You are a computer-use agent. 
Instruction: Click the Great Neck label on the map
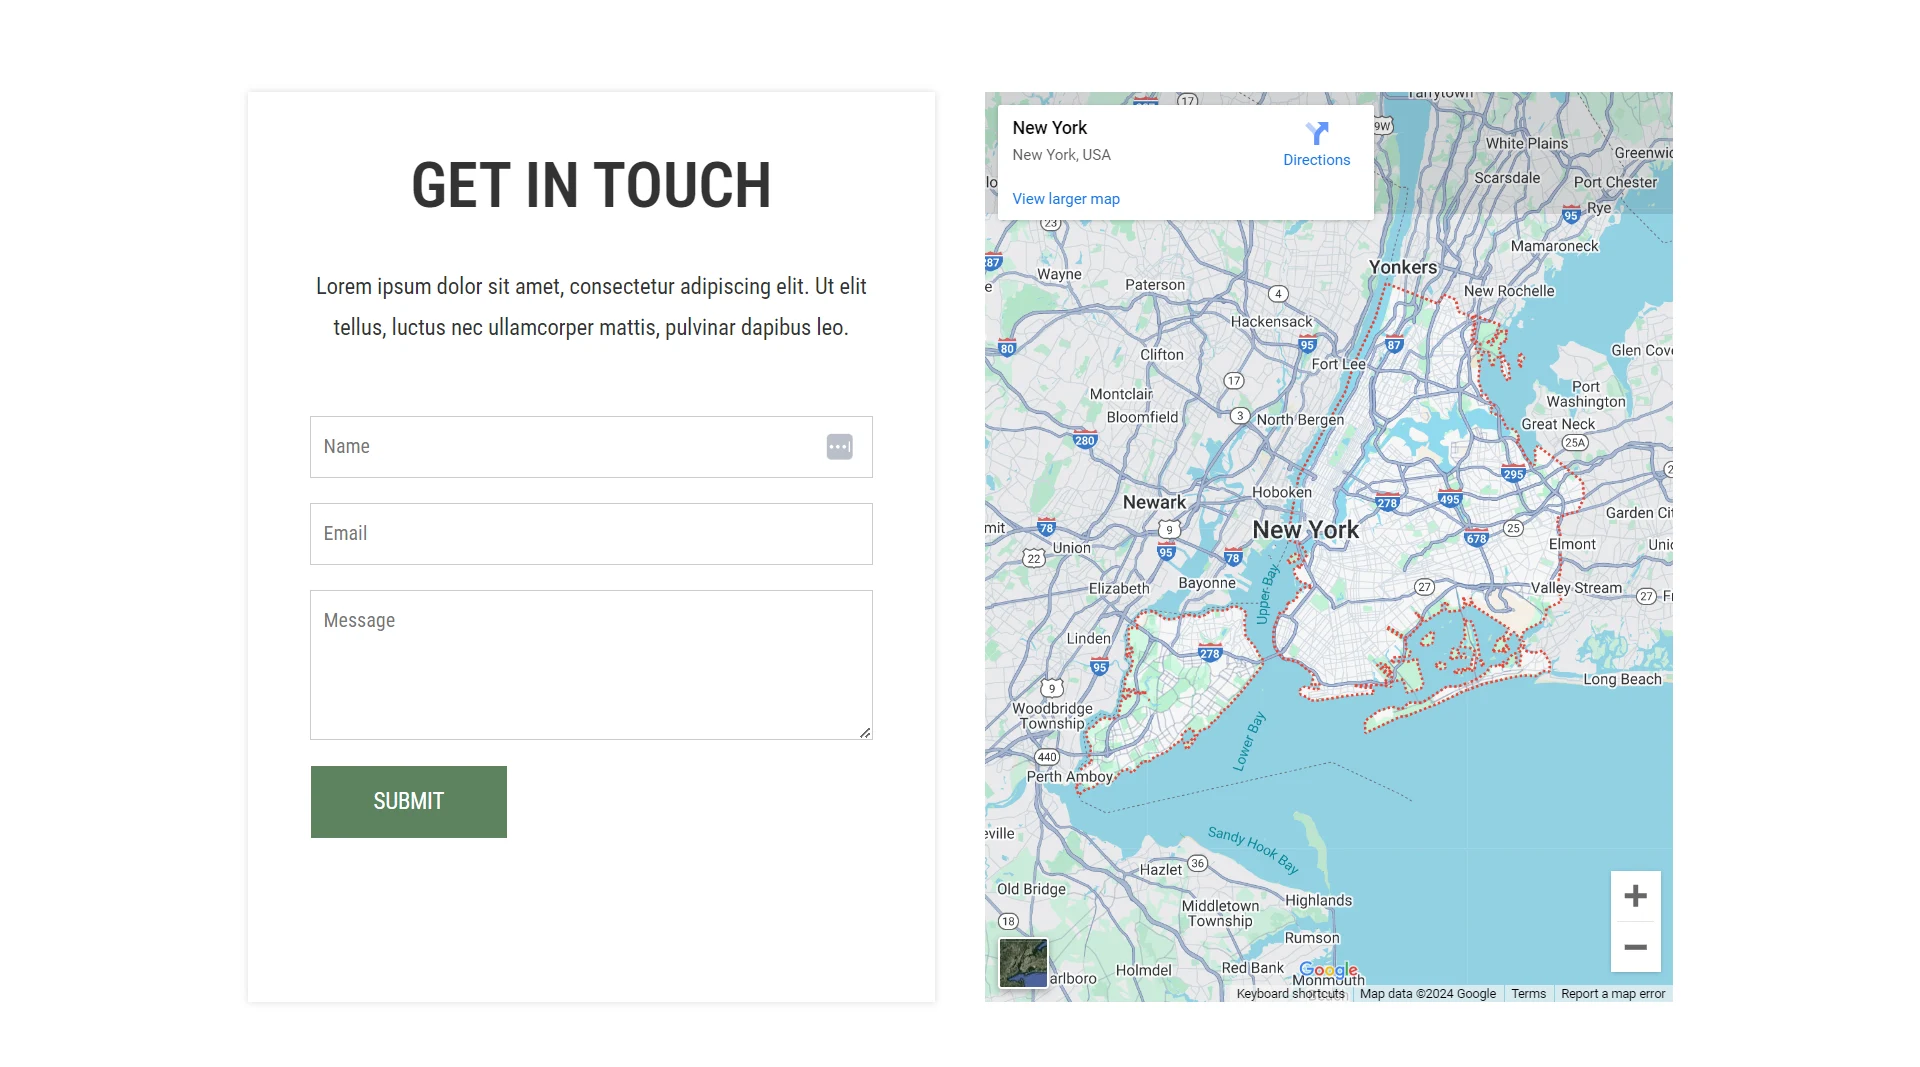pyautogui.click(x=1558, y=424)
